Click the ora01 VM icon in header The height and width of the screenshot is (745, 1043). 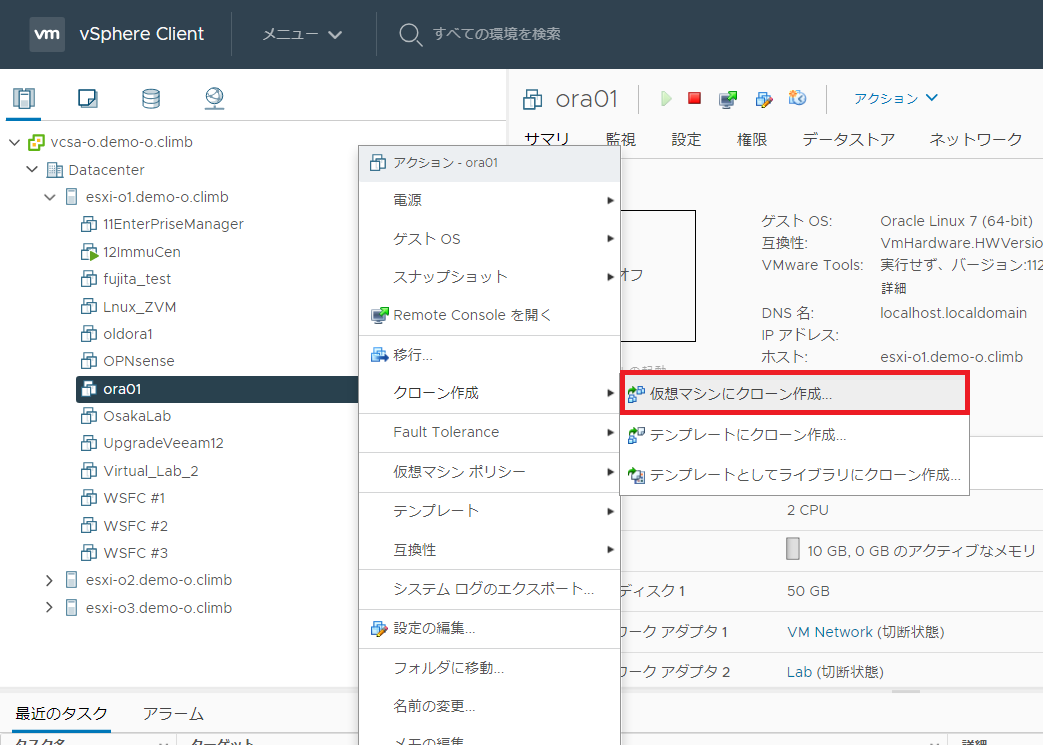click(533, 99)
